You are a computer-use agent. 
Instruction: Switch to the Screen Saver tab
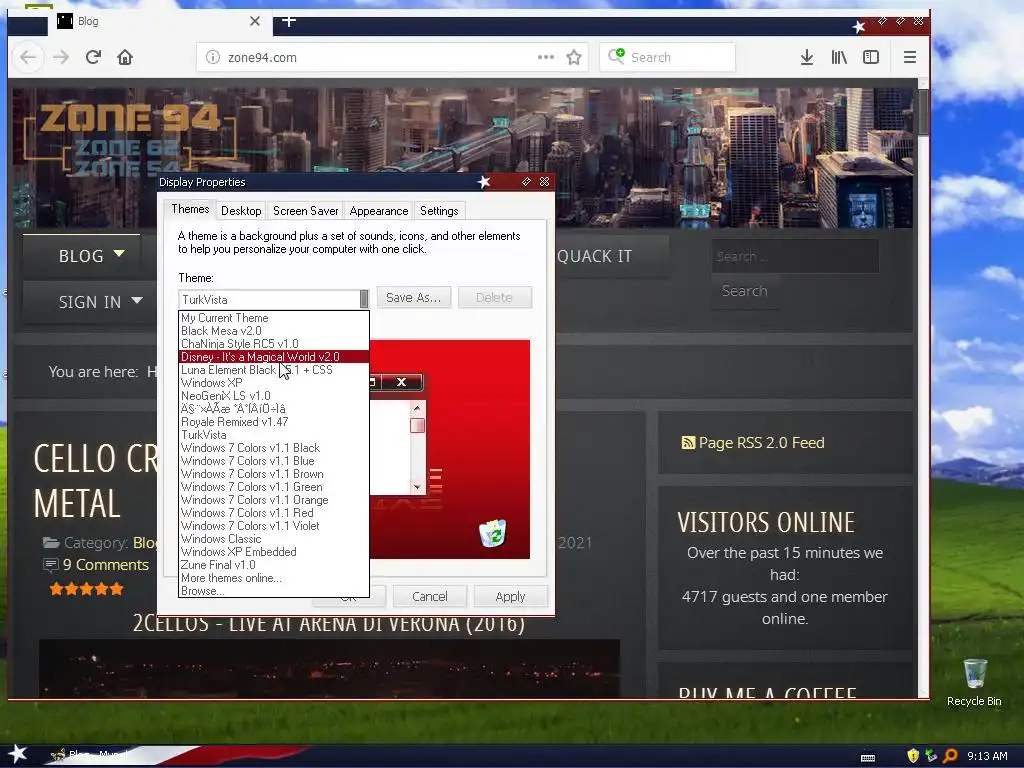click(306, 211)
